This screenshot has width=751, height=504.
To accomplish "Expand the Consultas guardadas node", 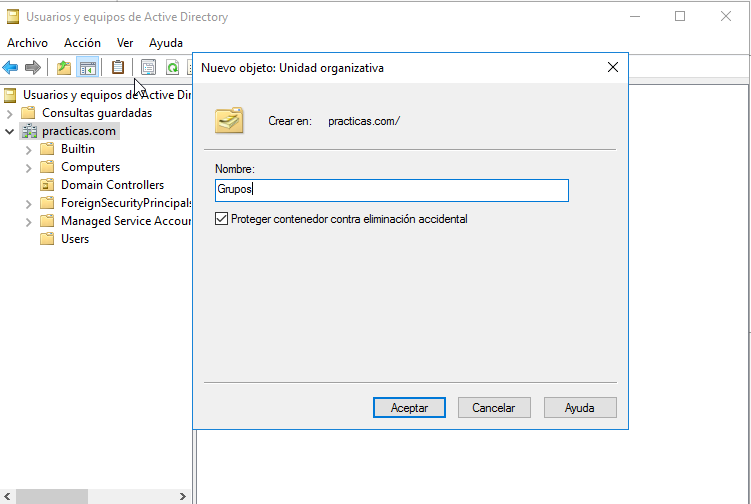I will (x=9, y=113).
